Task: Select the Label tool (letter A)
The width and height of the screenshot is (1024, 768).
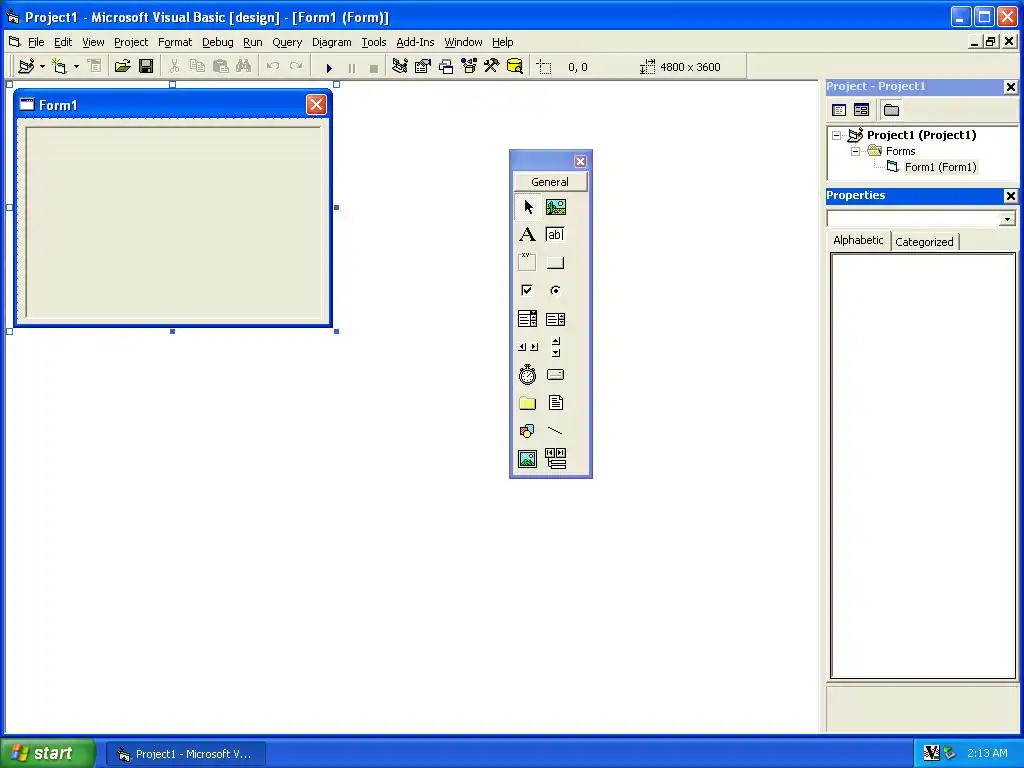Action: [x=528, y=234]
